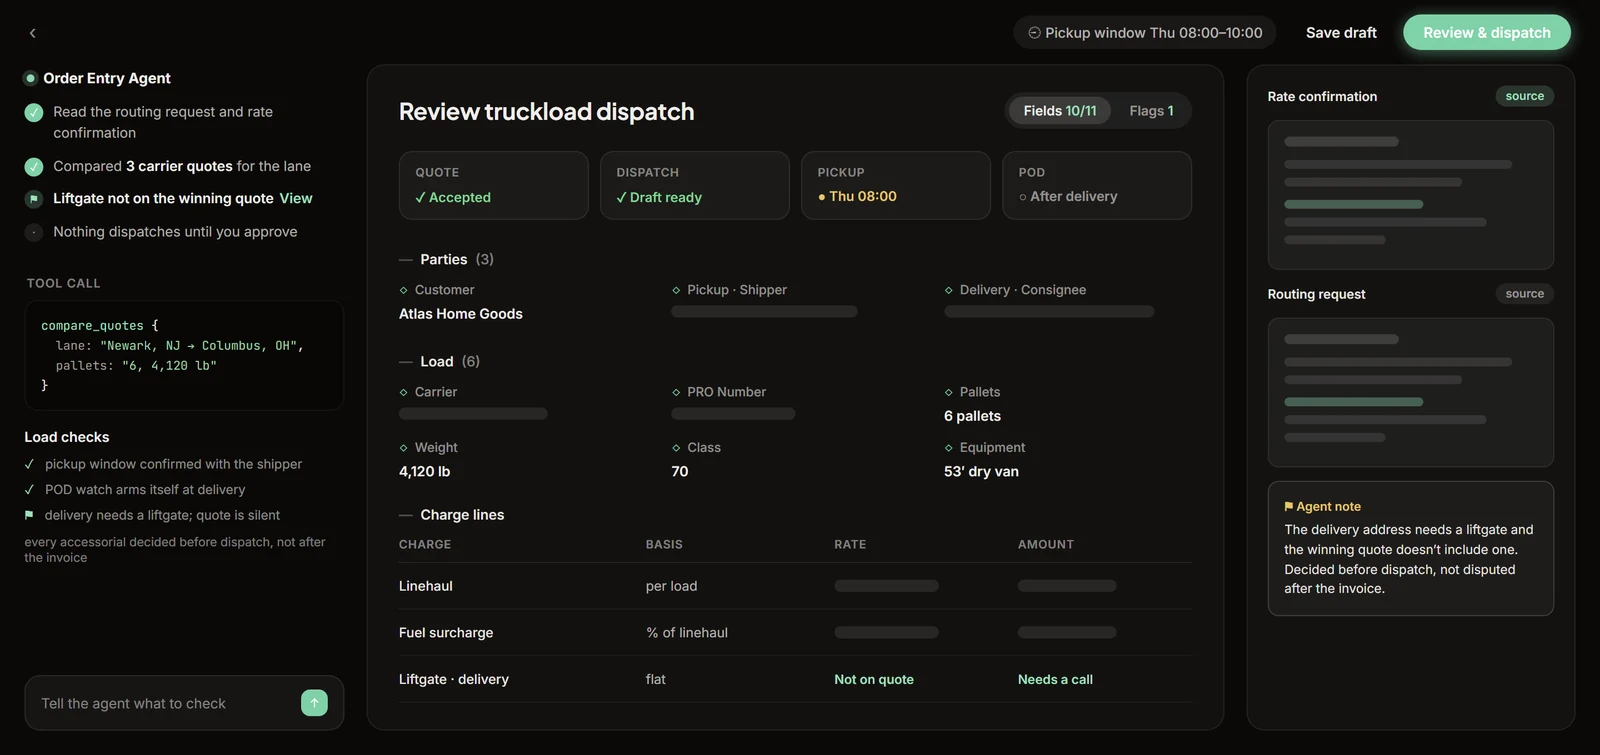
Task: Collapse the Parties (3) section
Action: click(446, 259)
